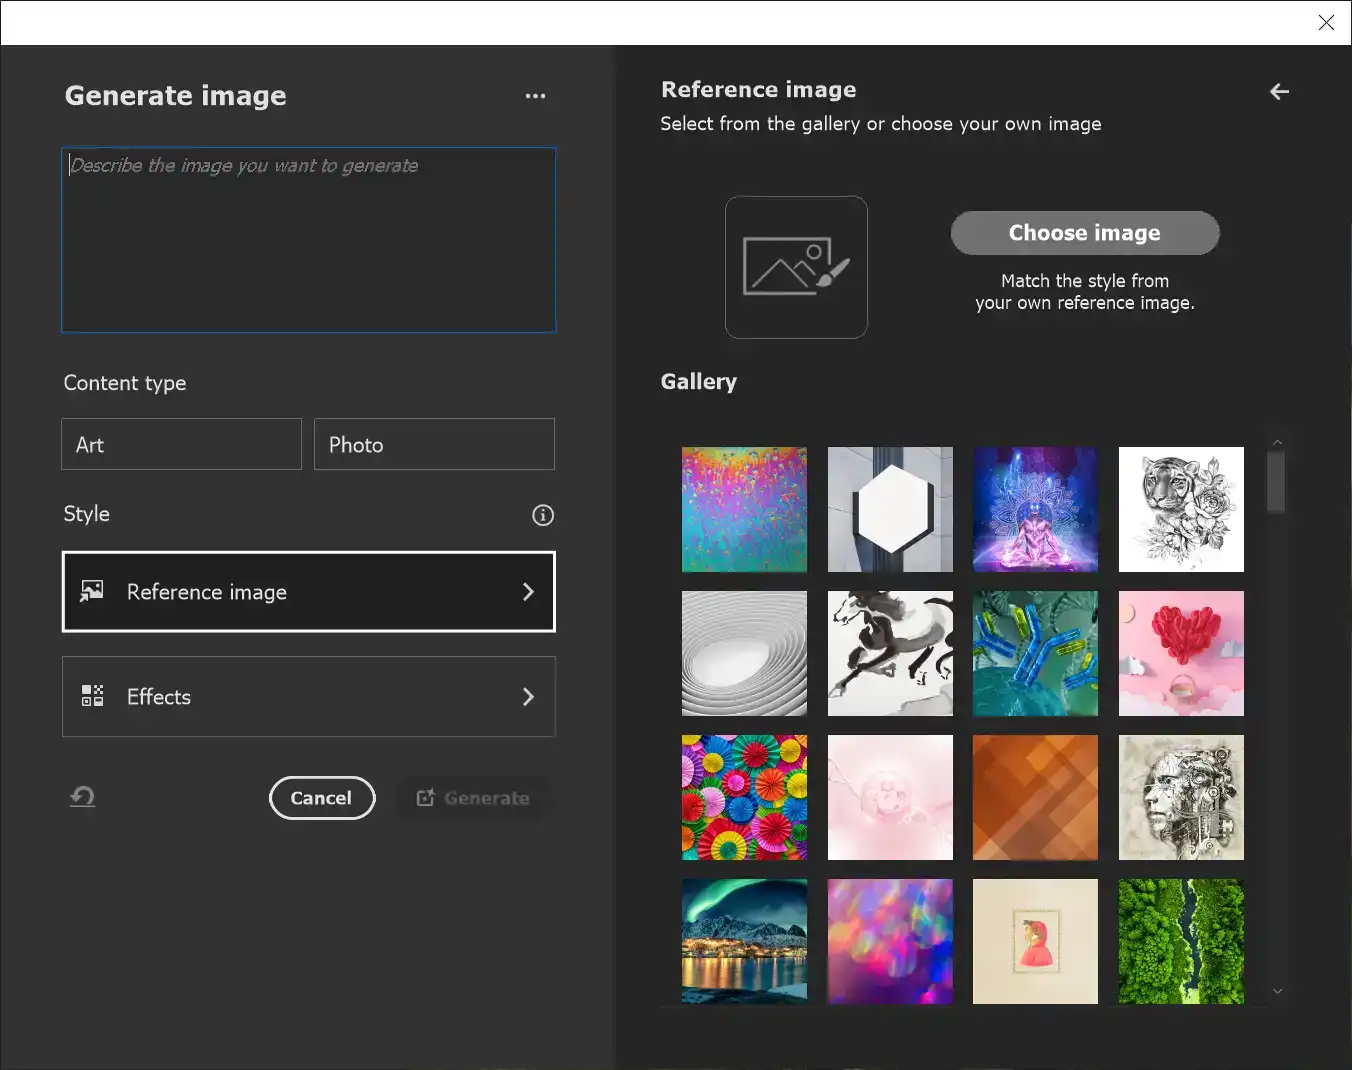Image resolution: width=1352 pixels, height=1070 pixels.
Task: Click the back arrow in the Reference image panel
Action: click(x=1279, y=91)
